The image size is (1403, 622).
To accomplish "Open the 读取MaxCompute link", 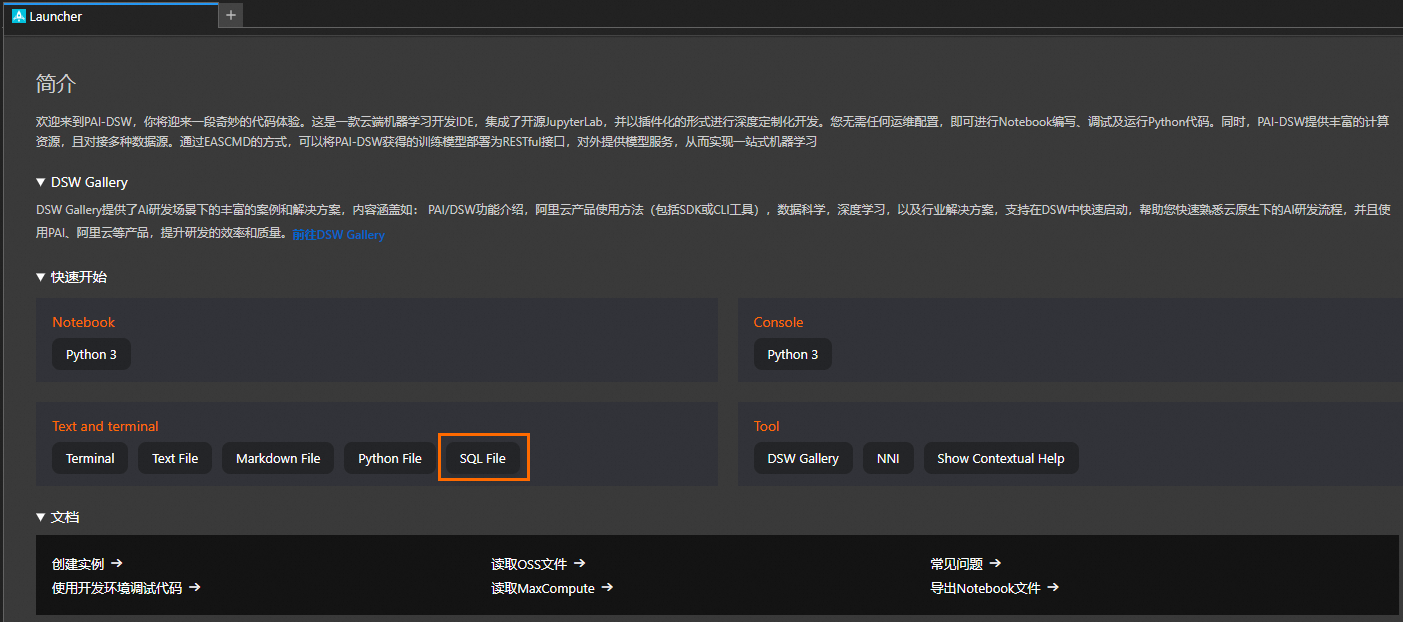I will [x=552, y=588].
